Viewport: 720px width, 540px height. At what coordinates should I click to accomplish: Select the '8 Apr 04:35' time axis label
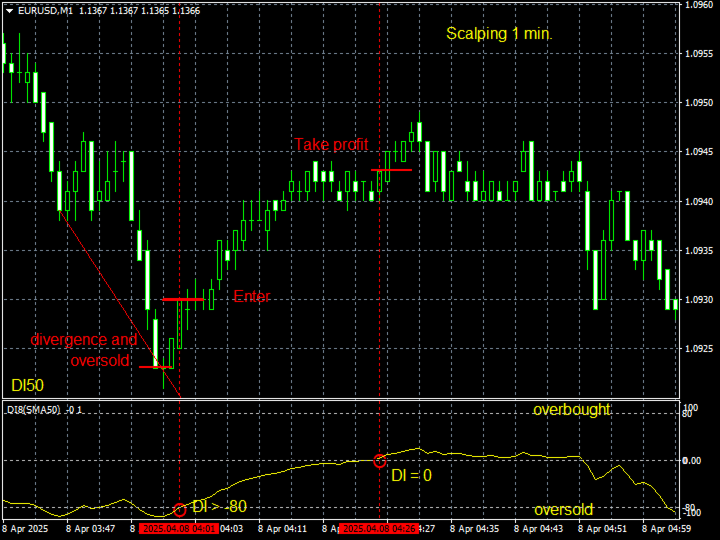pos(474,529)
